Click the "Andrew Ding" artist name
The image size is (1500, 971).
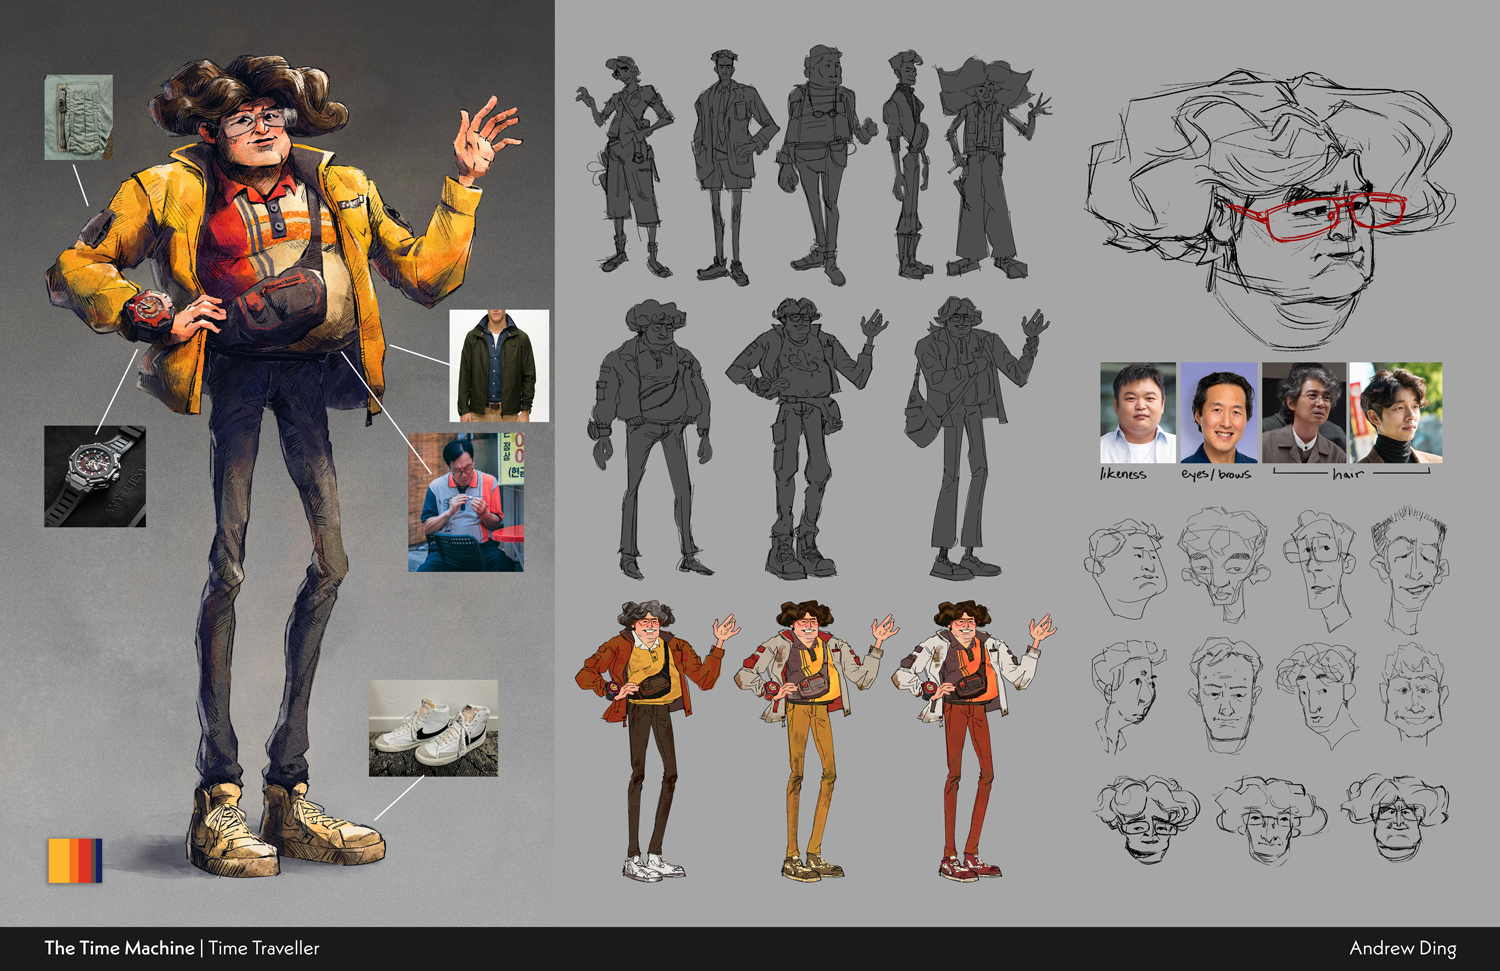click(x=1402, y=948)
